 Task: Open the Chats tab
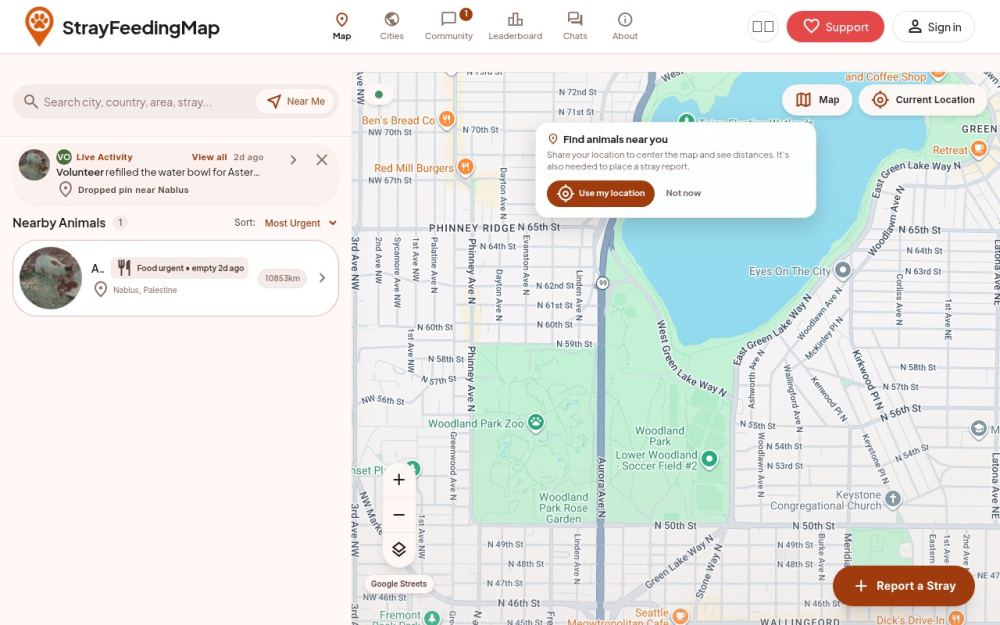click(575, 27)
